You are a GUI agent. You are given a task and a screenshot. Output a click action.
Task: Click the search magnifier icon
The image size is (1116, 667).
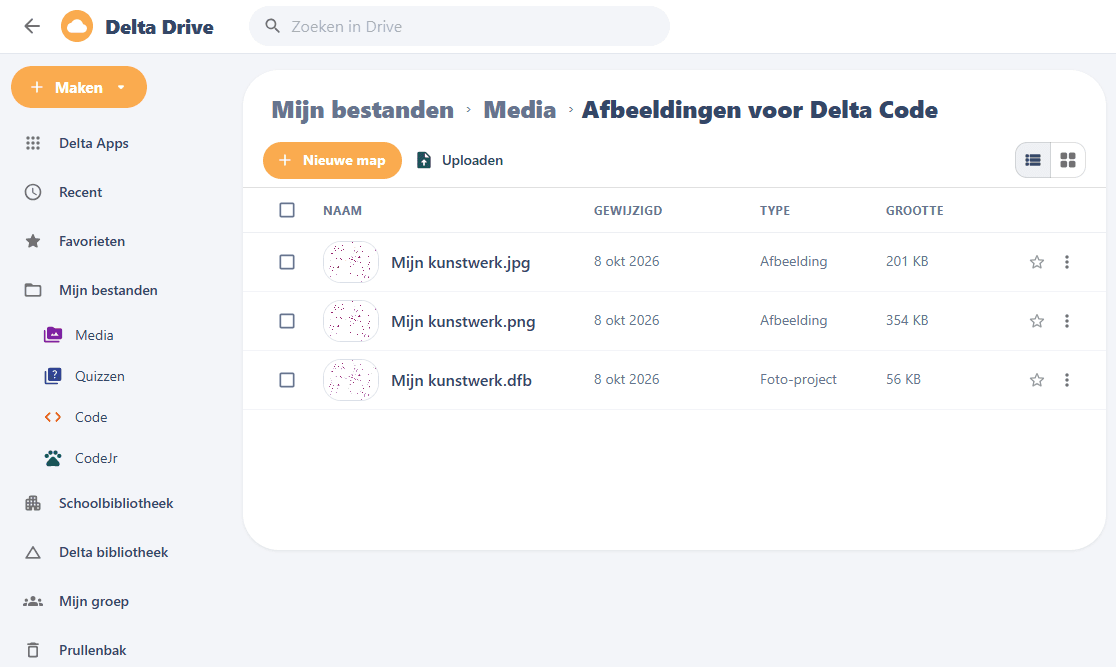272,26
